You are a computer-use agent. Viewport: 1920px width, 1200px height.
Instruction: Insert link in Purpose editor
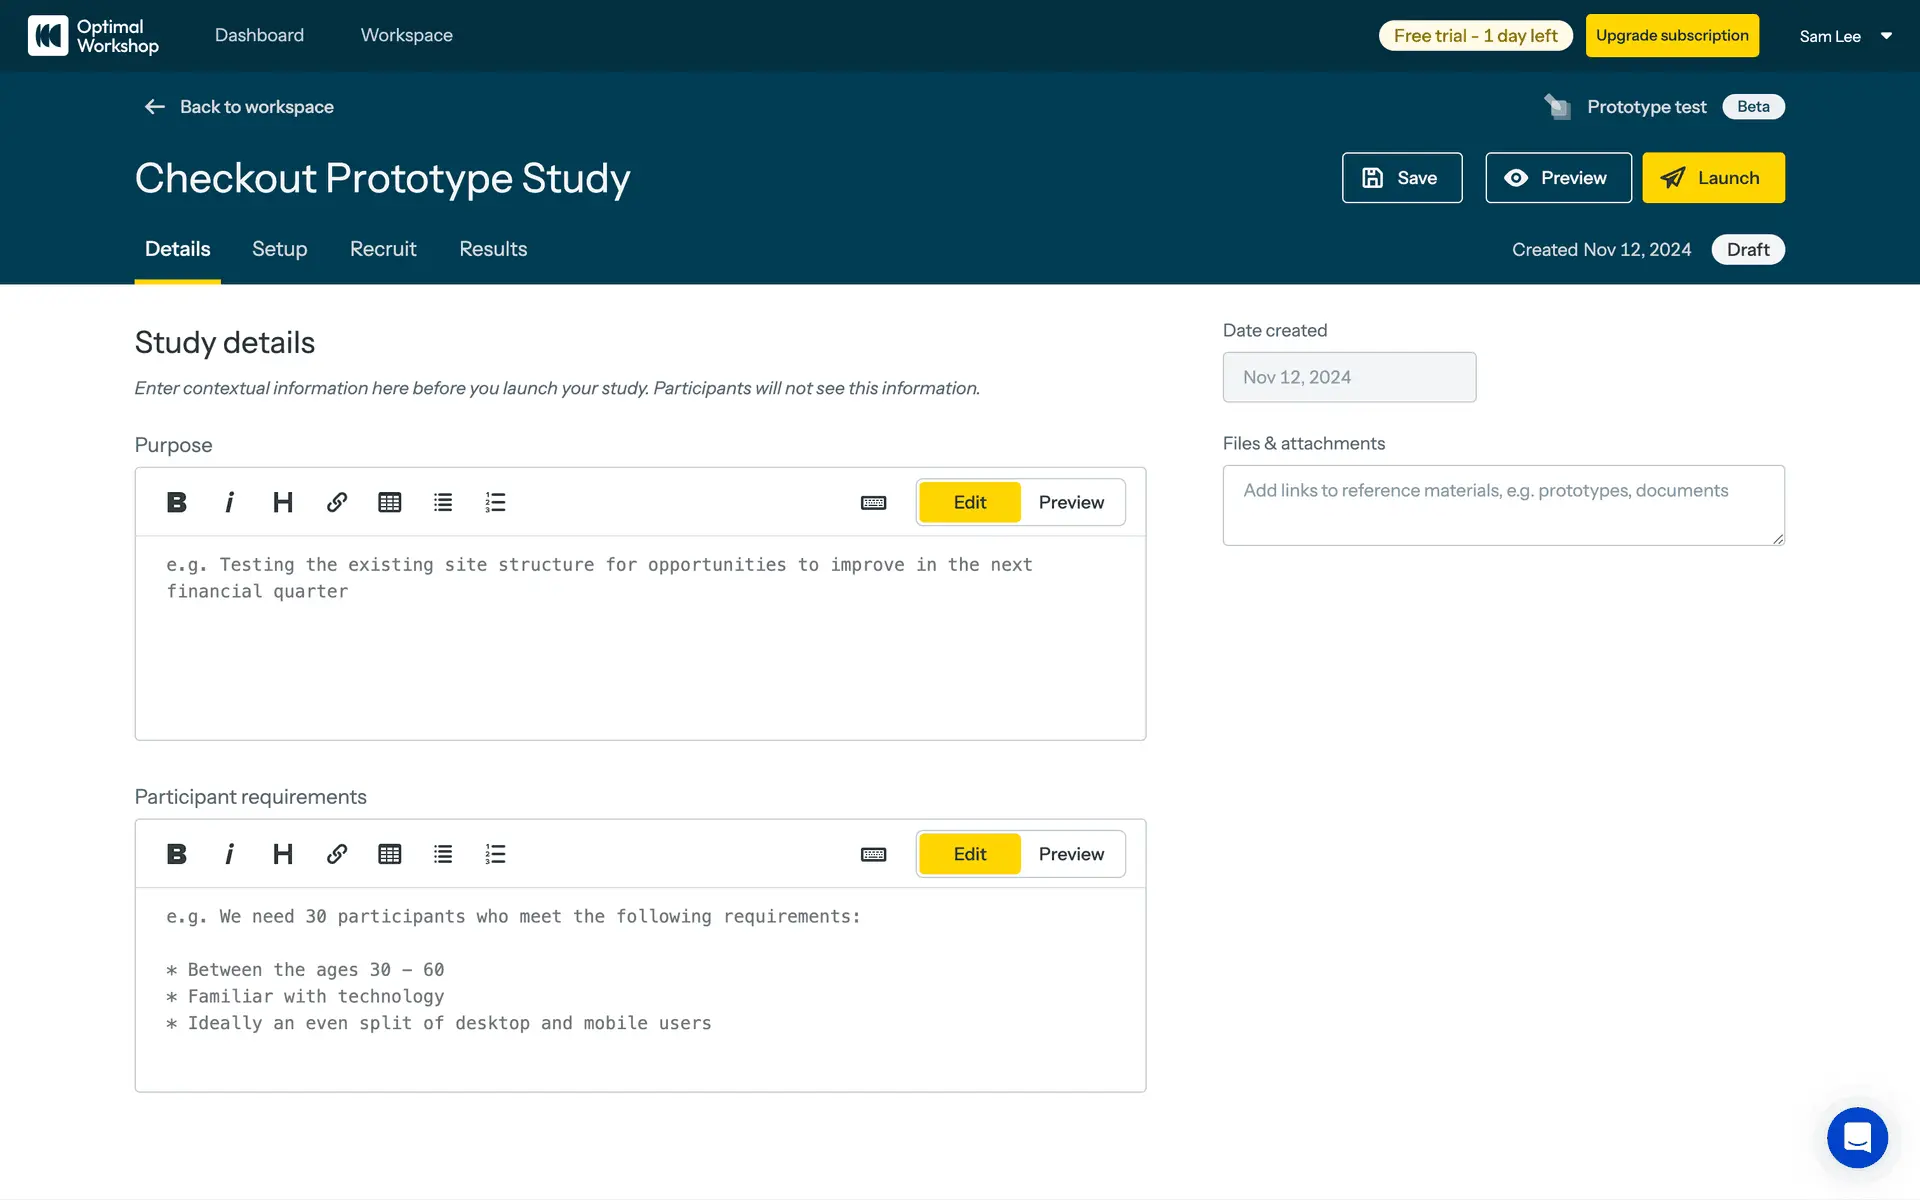tap(337, 502)
